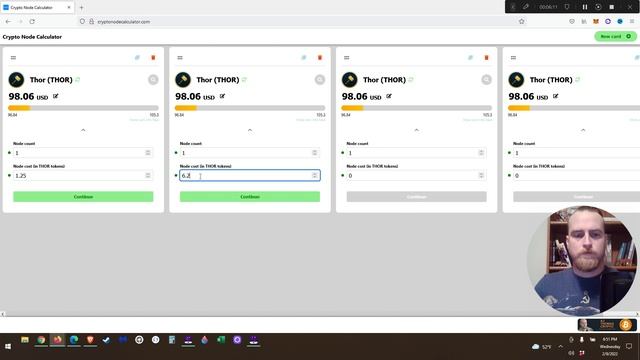Screen dimensions: 640x360
Task: Reload the page in the browser
Action: coord(32,21)
